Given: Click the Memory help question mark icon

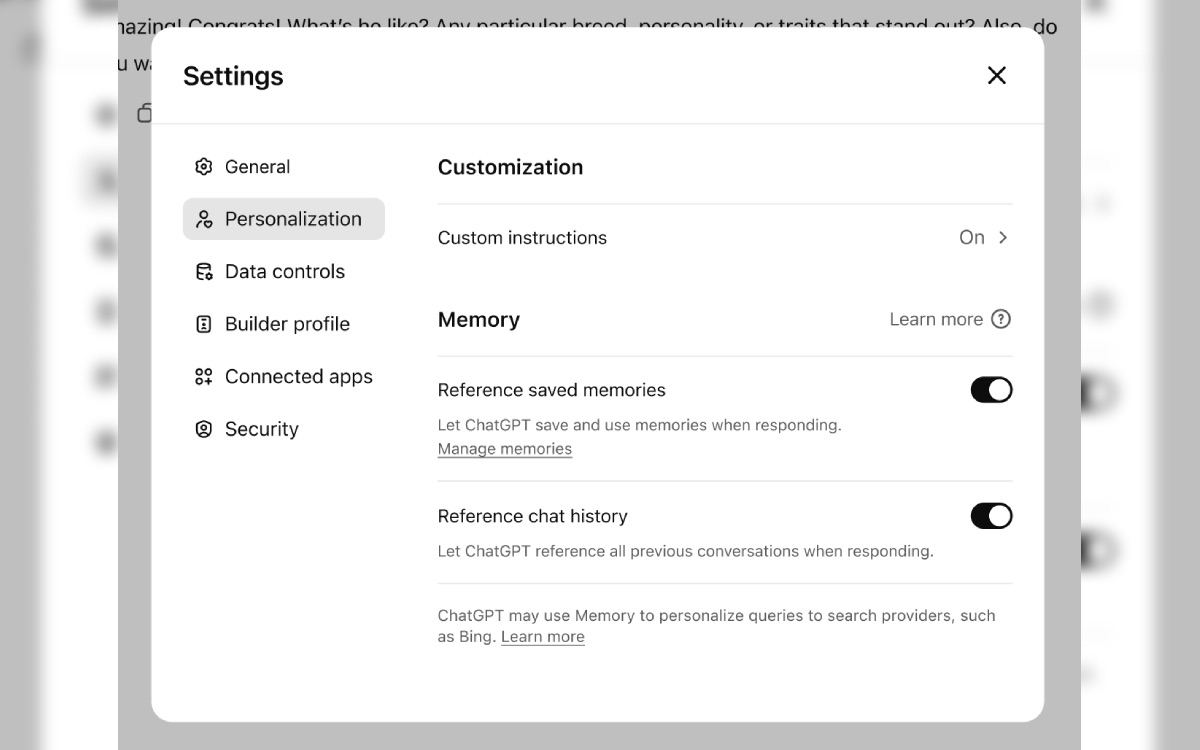Looking at the screenshot, I should 1001,319.
